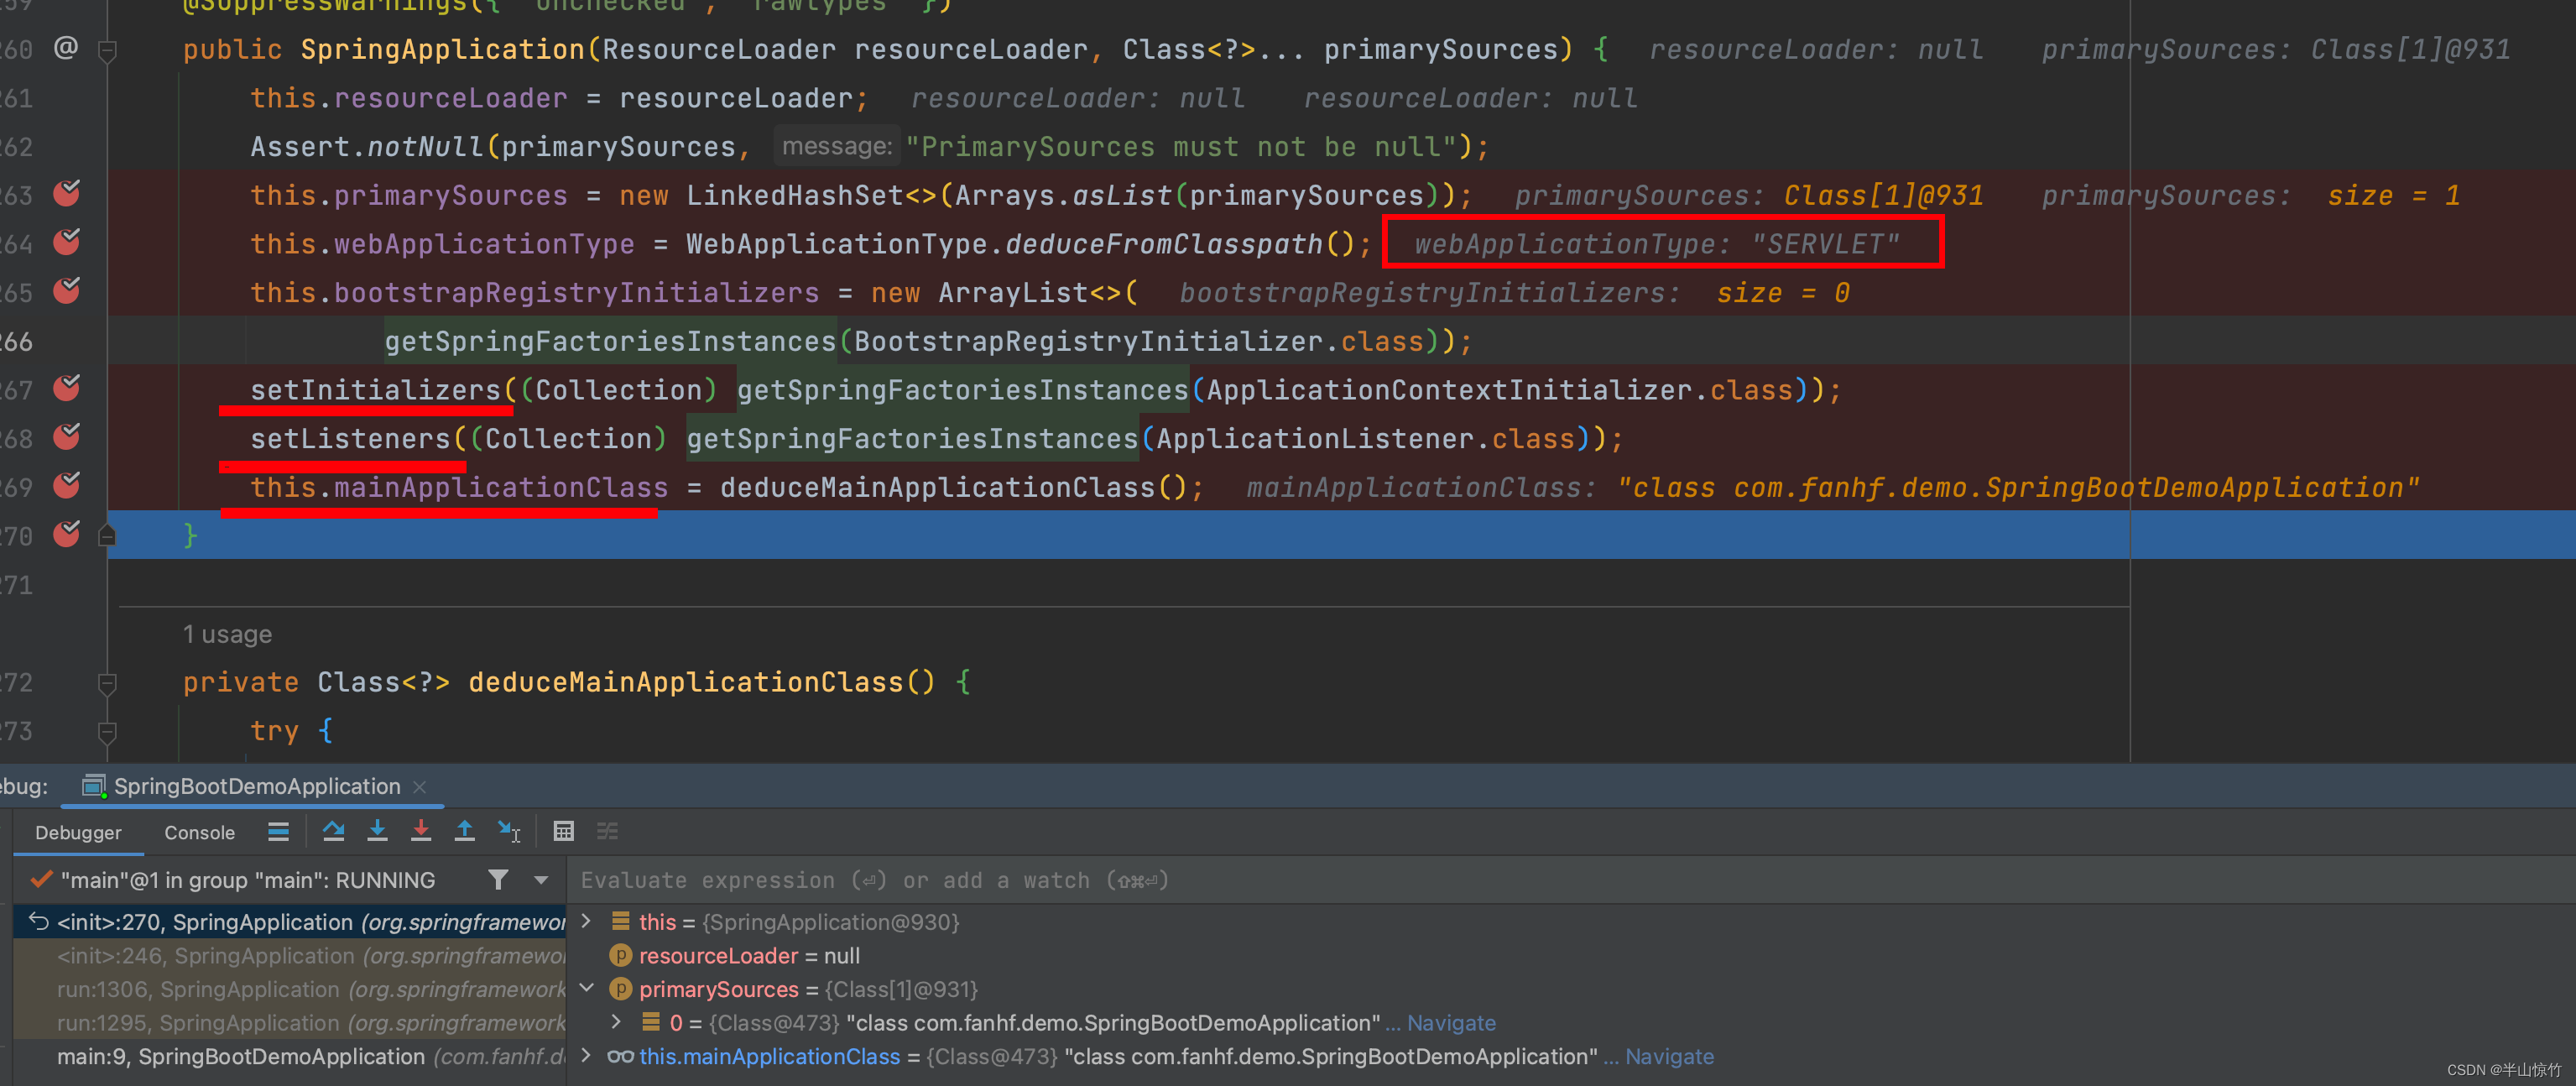Collapse the deduceMainApplicationClass method fold at line 272
The image size is (2576, 1086).
coord(108,684)
